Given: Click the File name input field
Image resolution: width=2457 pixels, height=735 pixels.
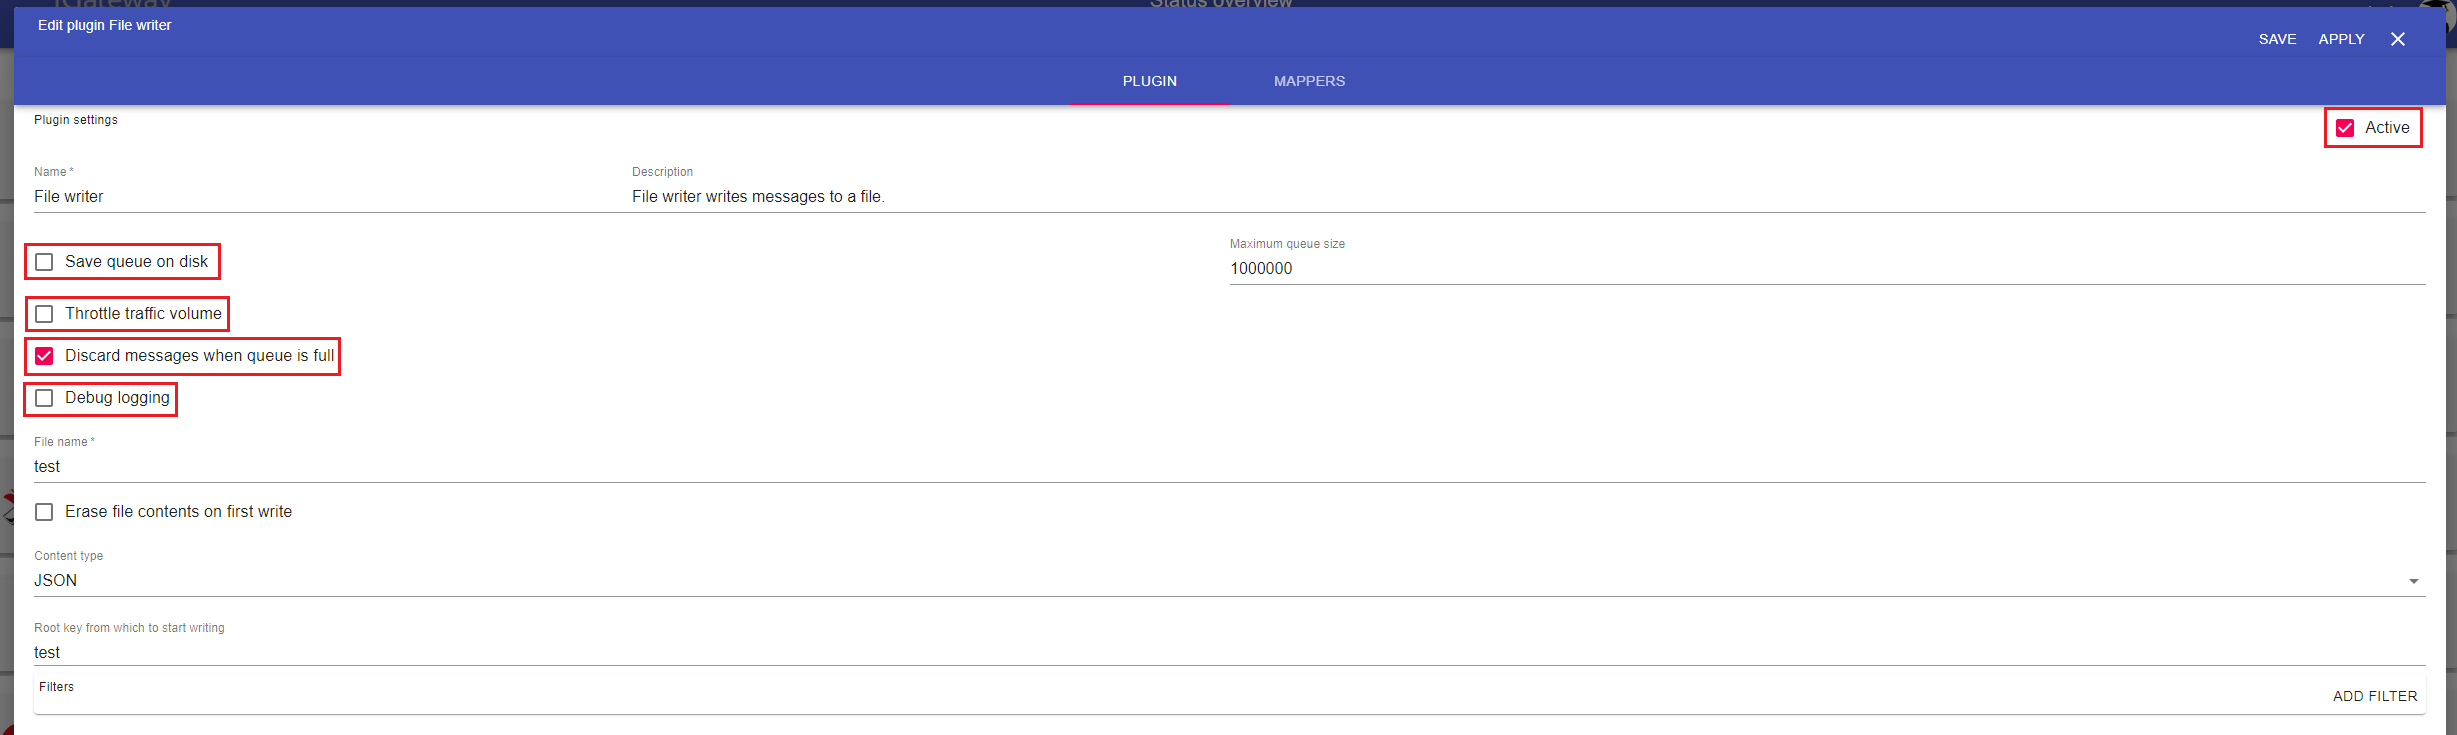Looking at the screenshot, I should (1200, 467).
